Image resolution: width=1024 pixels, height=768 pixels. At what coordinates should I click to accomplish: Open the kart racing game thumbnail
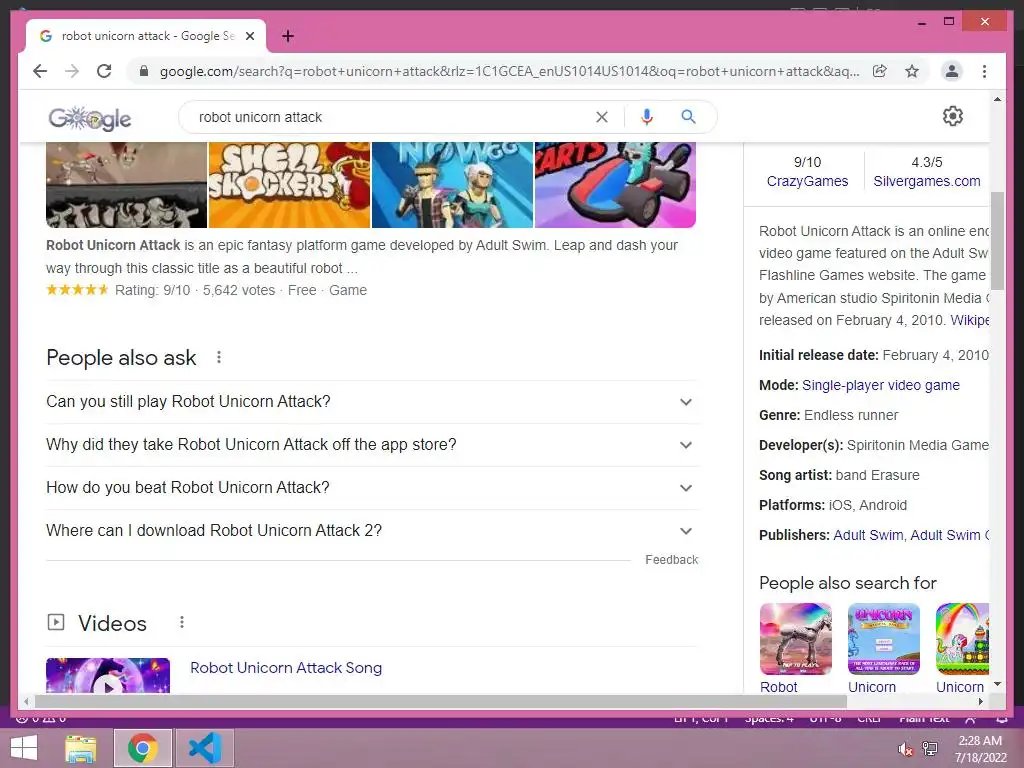[x=615, y=185]
